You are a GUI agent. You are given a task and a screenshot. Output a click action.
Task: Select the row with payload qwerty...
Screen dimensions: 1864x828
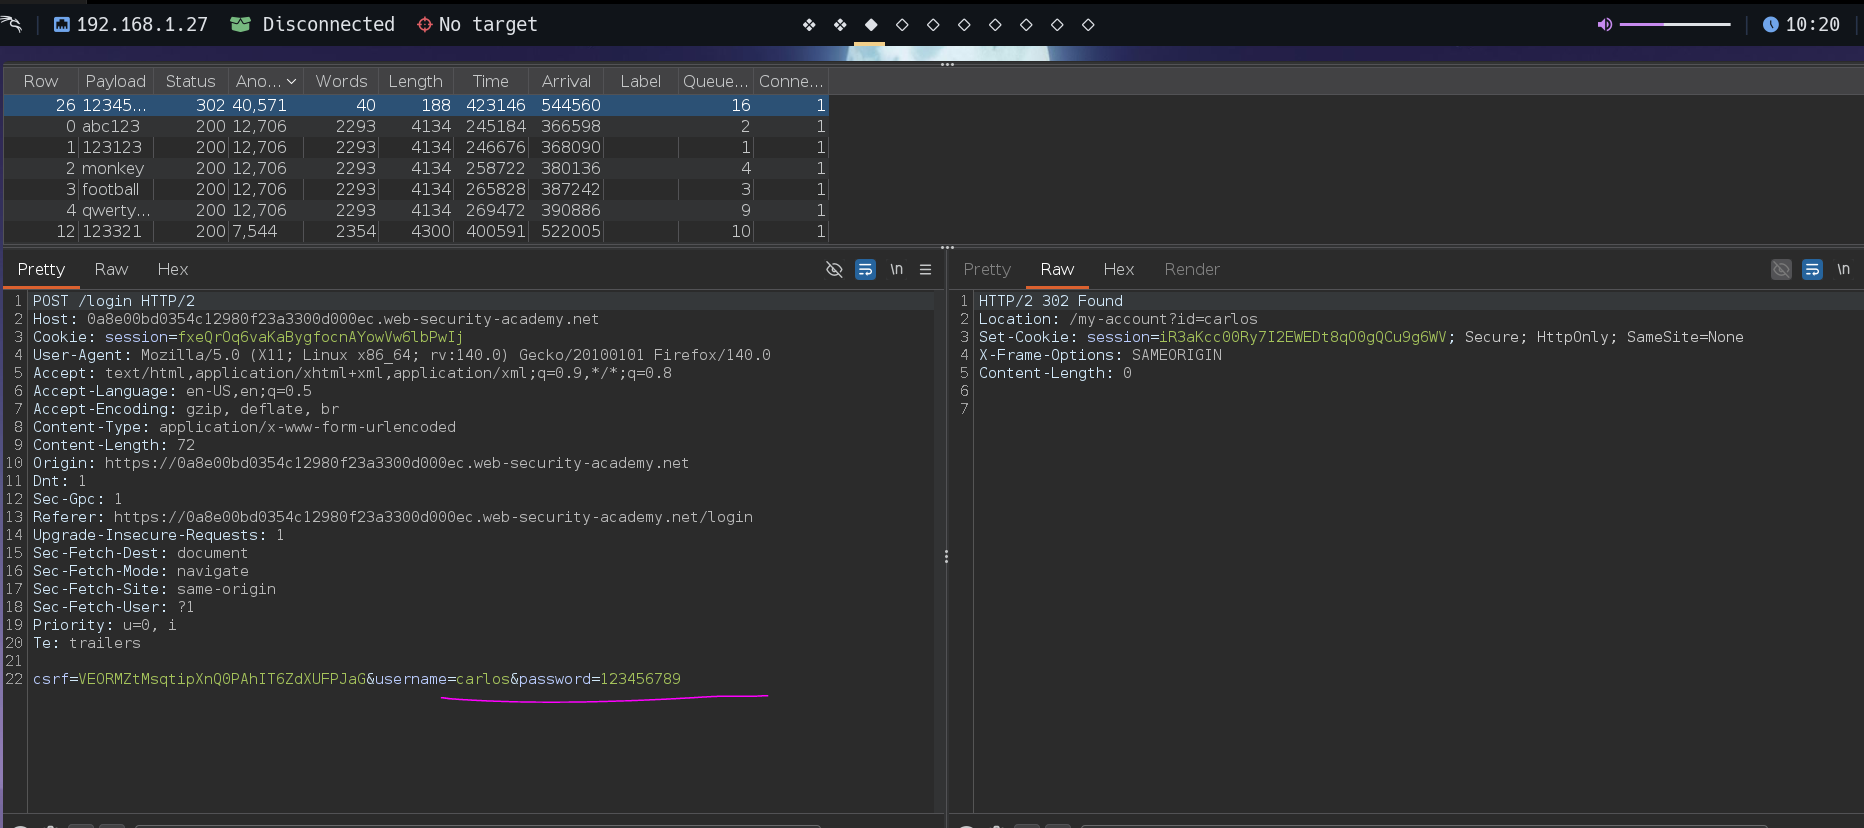click(416, 210)
